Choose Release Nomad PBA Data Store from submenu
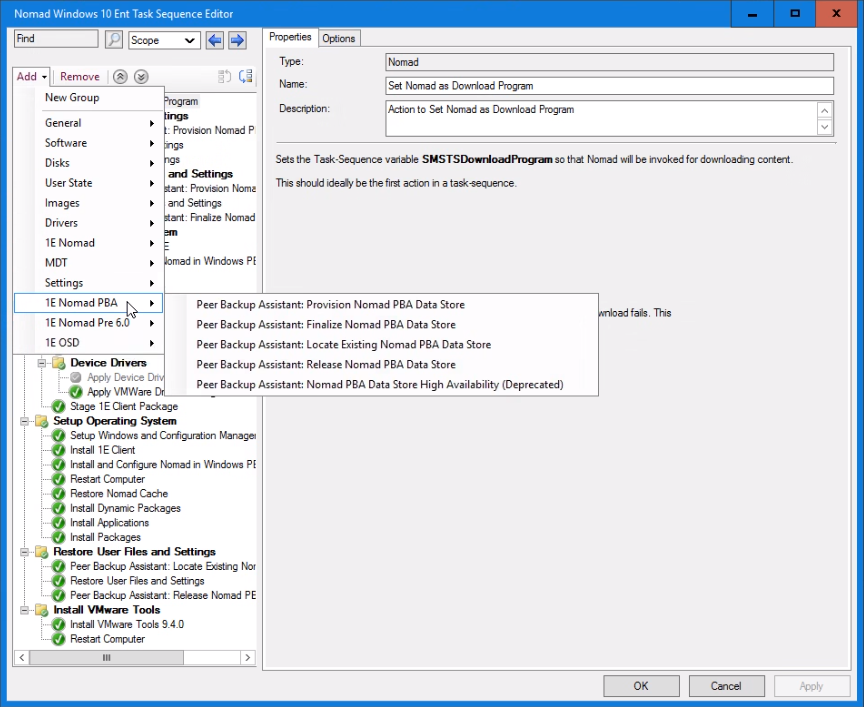This screenshot has width=864, height=707. pos(326,364)
